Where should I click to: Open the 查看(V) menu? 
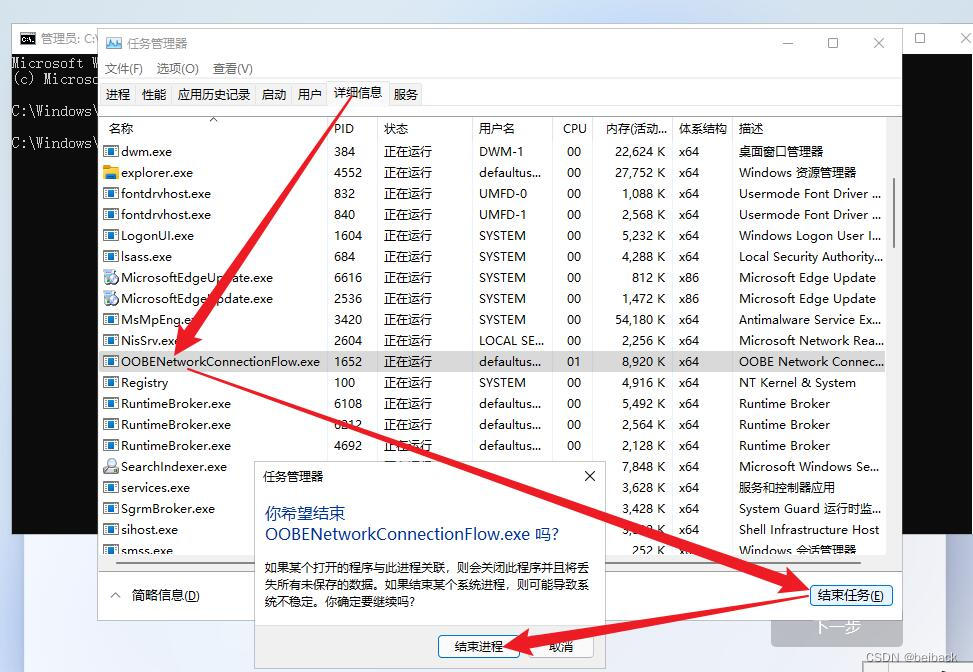pyautogui.click(x=233, y=69)
